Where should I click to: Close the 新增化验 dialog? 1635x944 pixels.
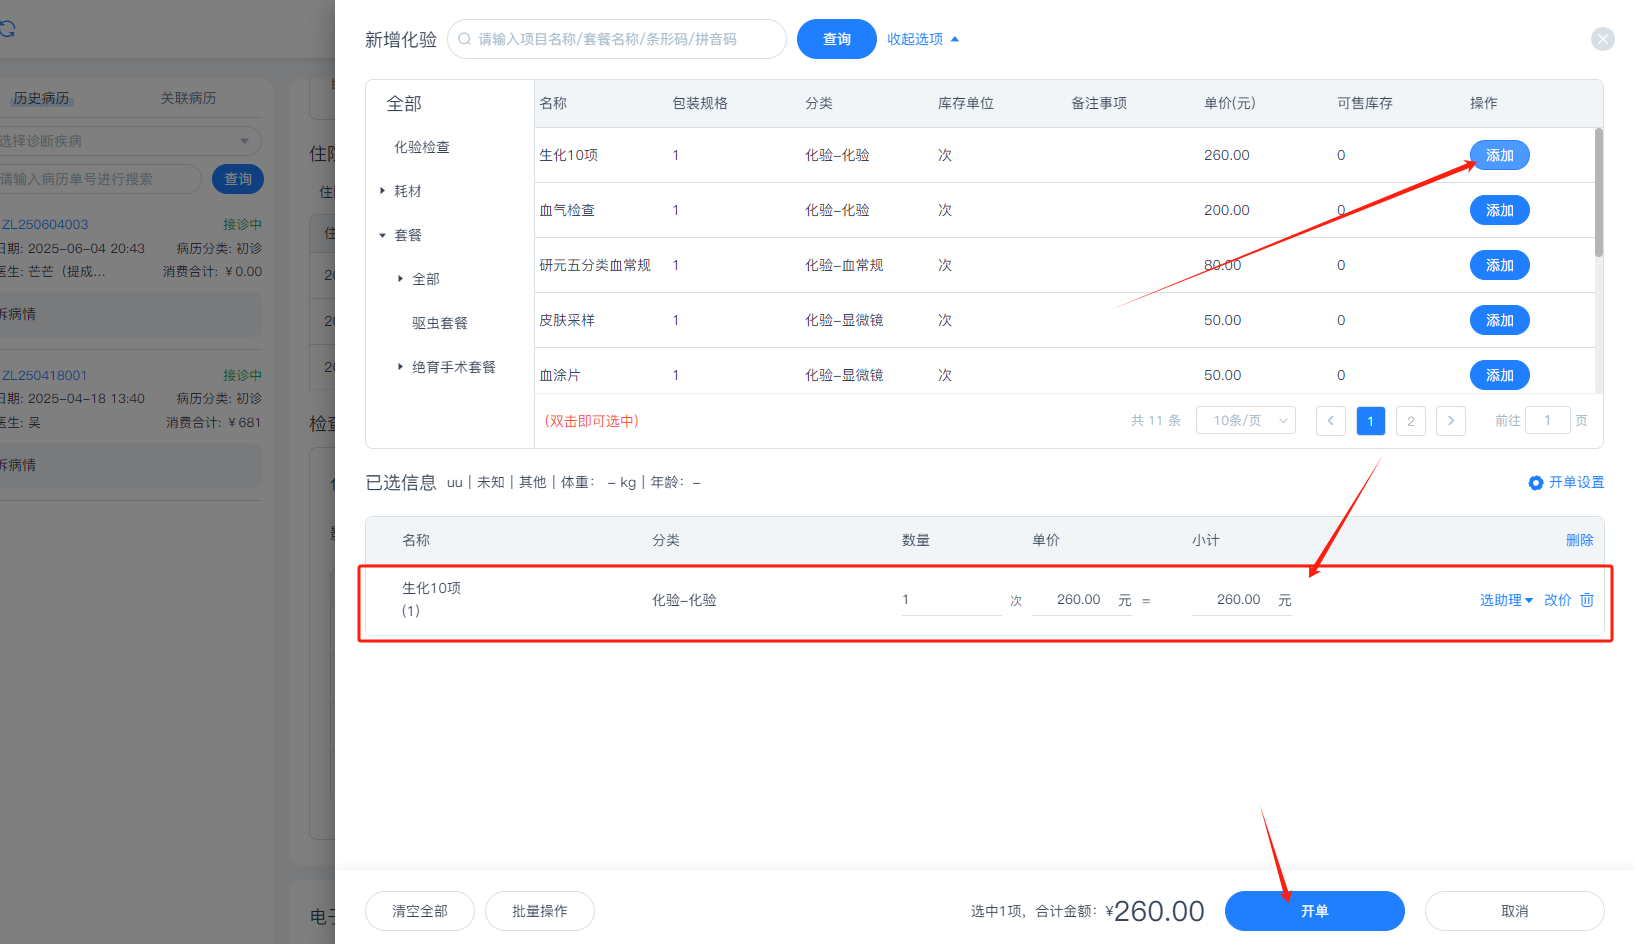click(x=1602, y=39)
